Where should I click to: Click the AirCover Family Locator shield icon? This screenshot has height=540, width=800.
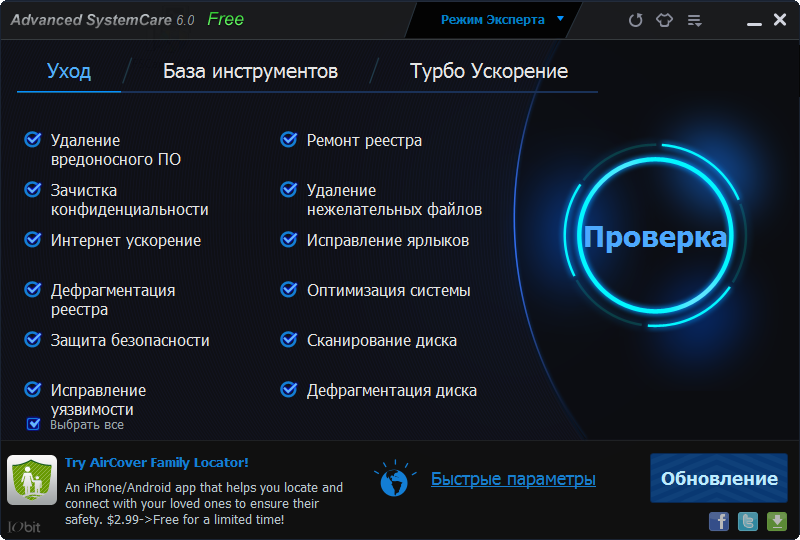(32, 480)
